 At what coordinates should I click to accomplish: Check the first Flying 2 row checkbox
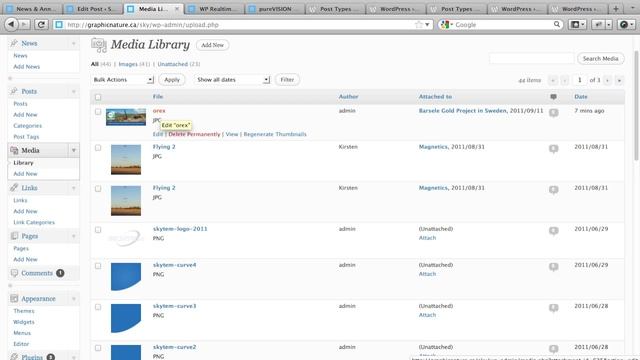pos(98,147)
